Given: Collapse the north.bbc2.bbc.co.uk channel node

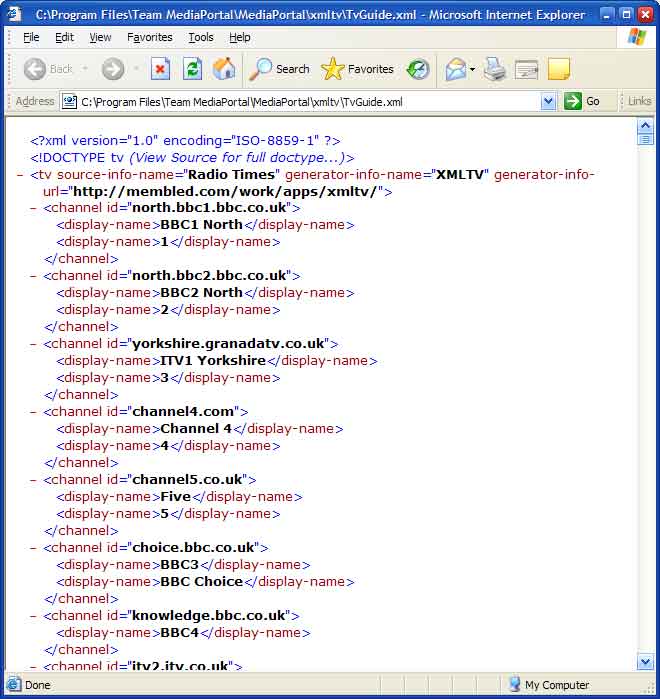Looking at the screenshot, I should pyautogui.click(x=33, y=276).
